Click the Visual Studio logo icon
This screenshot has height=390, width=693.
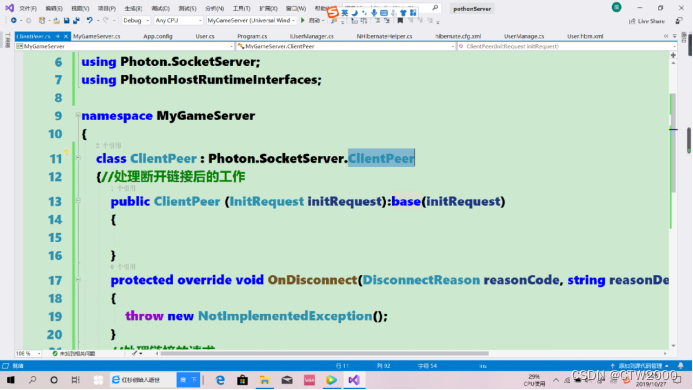coord(9,8)
